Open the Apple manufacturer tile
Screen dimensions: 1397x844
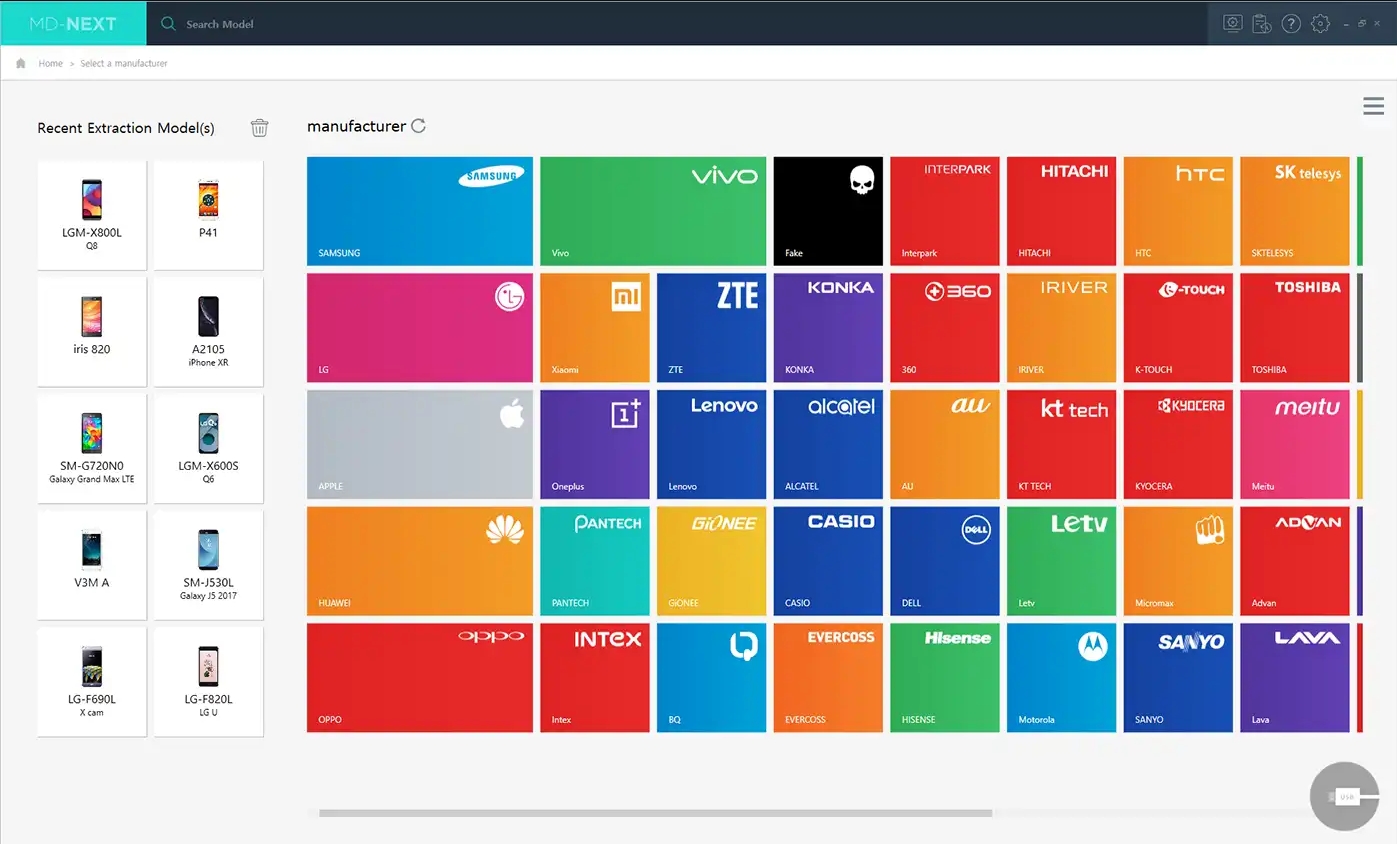(419, 445)
